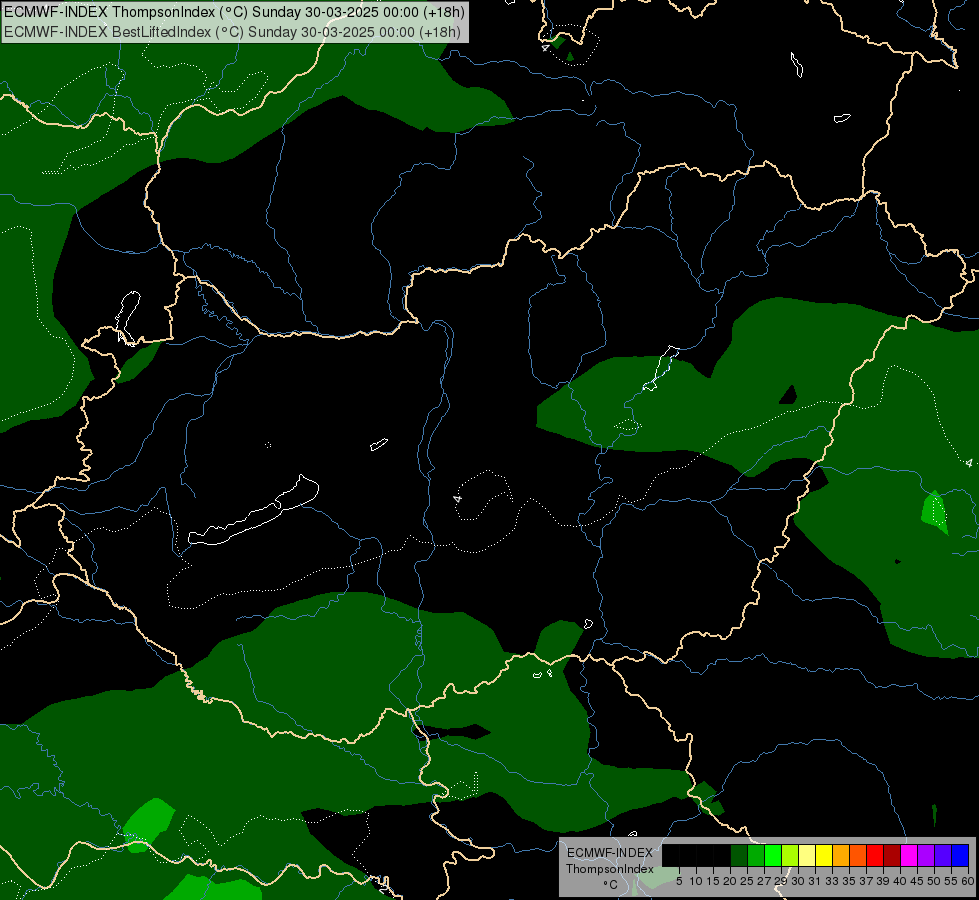This screenshot has height=900, width=979.
Task: Click the legend scale value 50
Action: tap(935, 881)
